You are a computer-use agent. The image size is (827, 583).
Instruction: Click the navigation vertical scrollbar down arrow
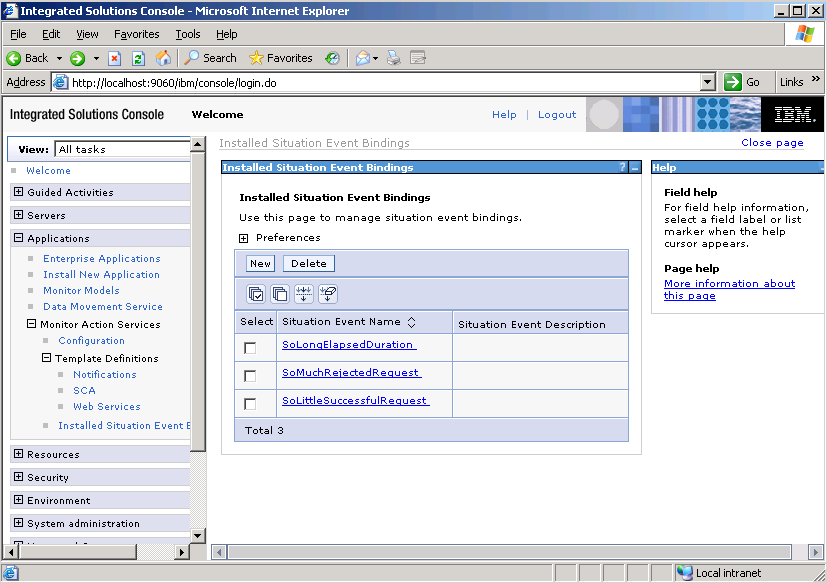click(198, 536)
